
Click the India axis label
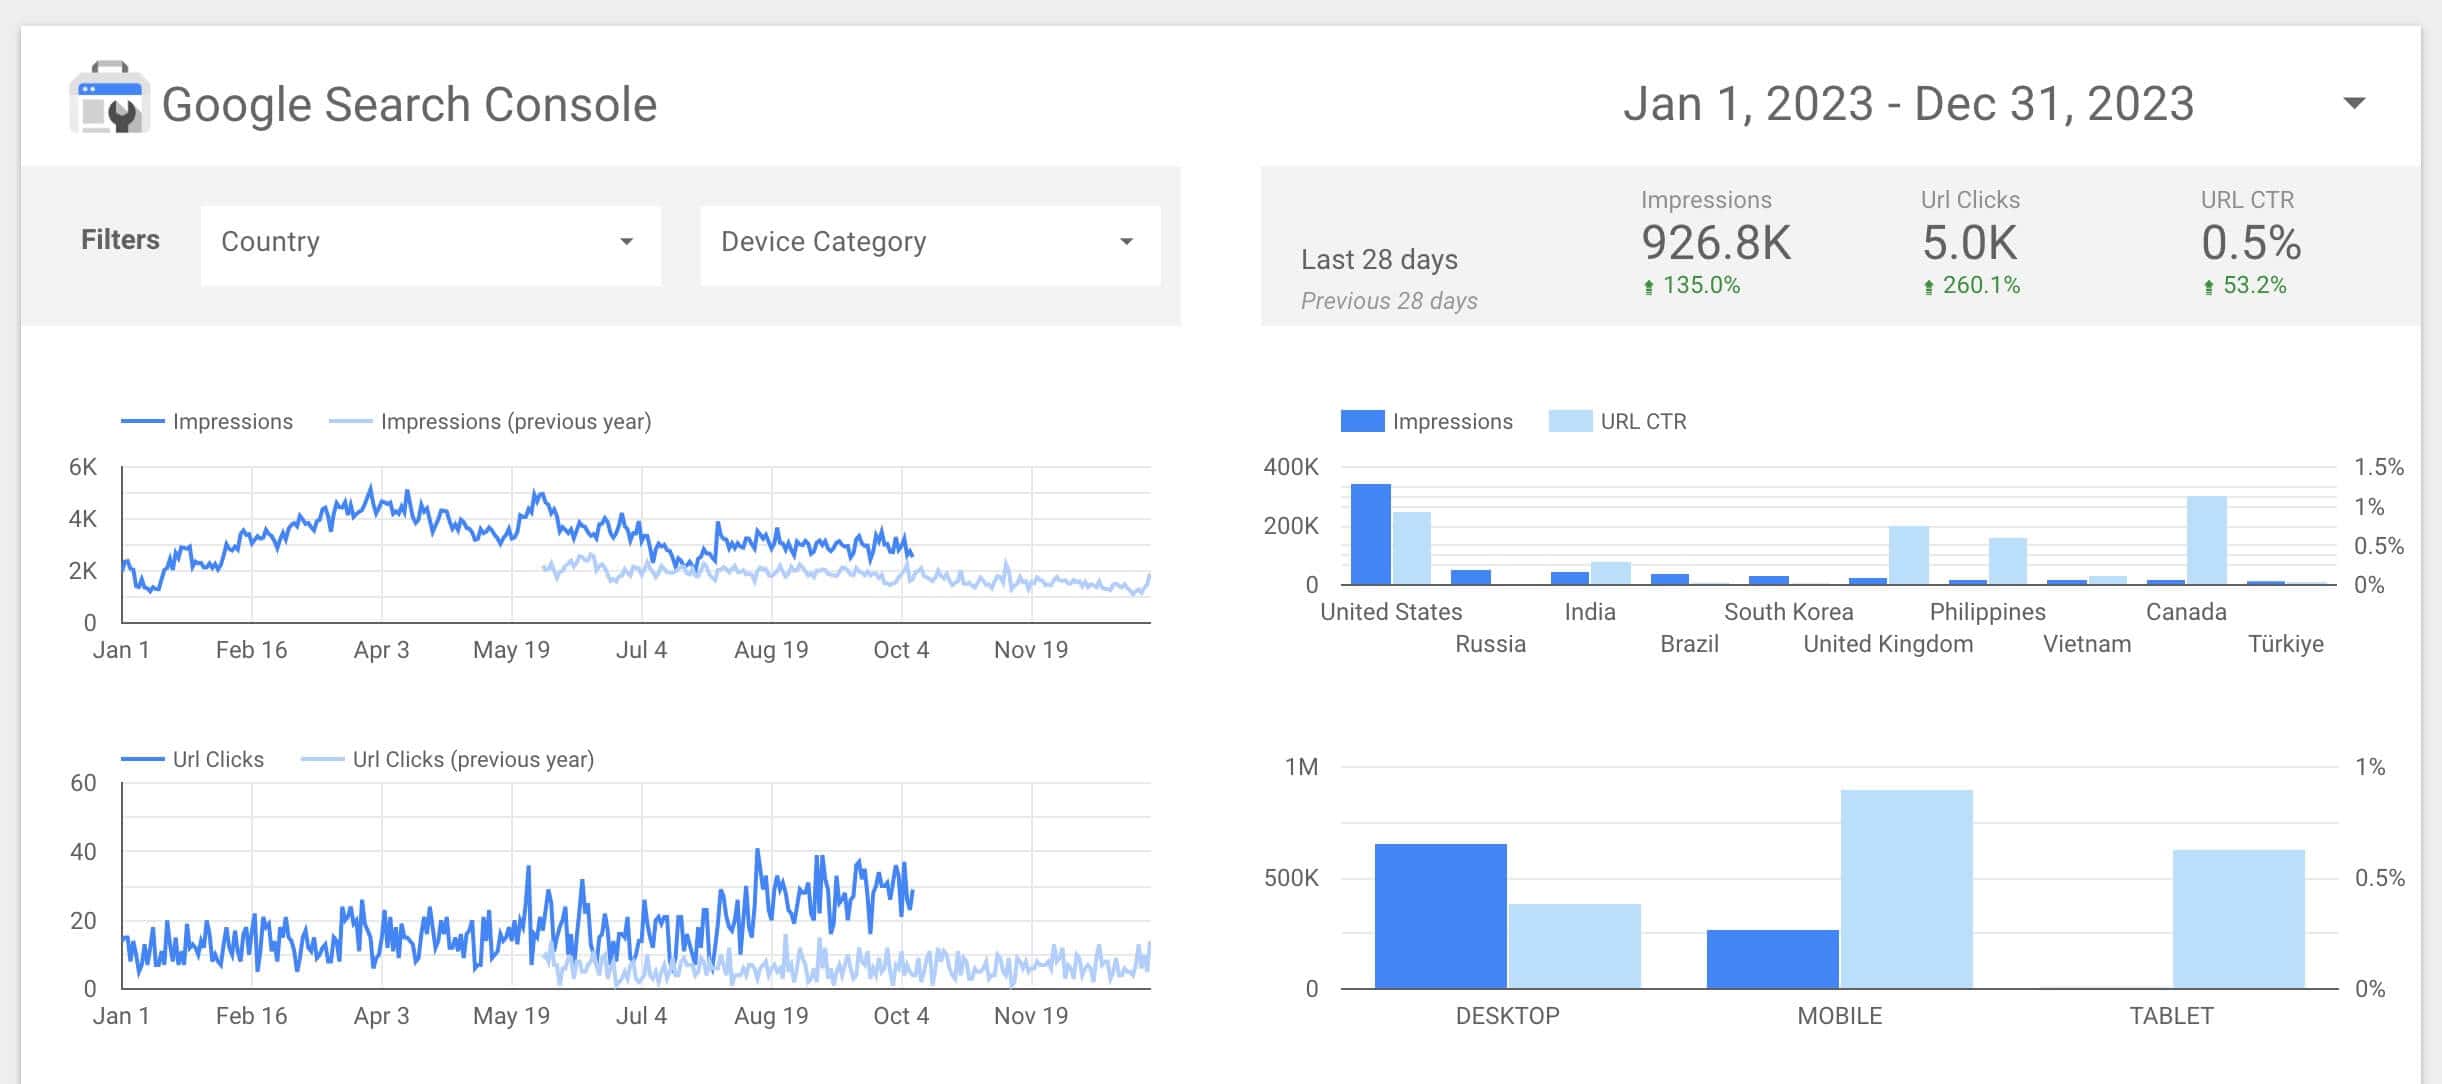click(1590, 612)
